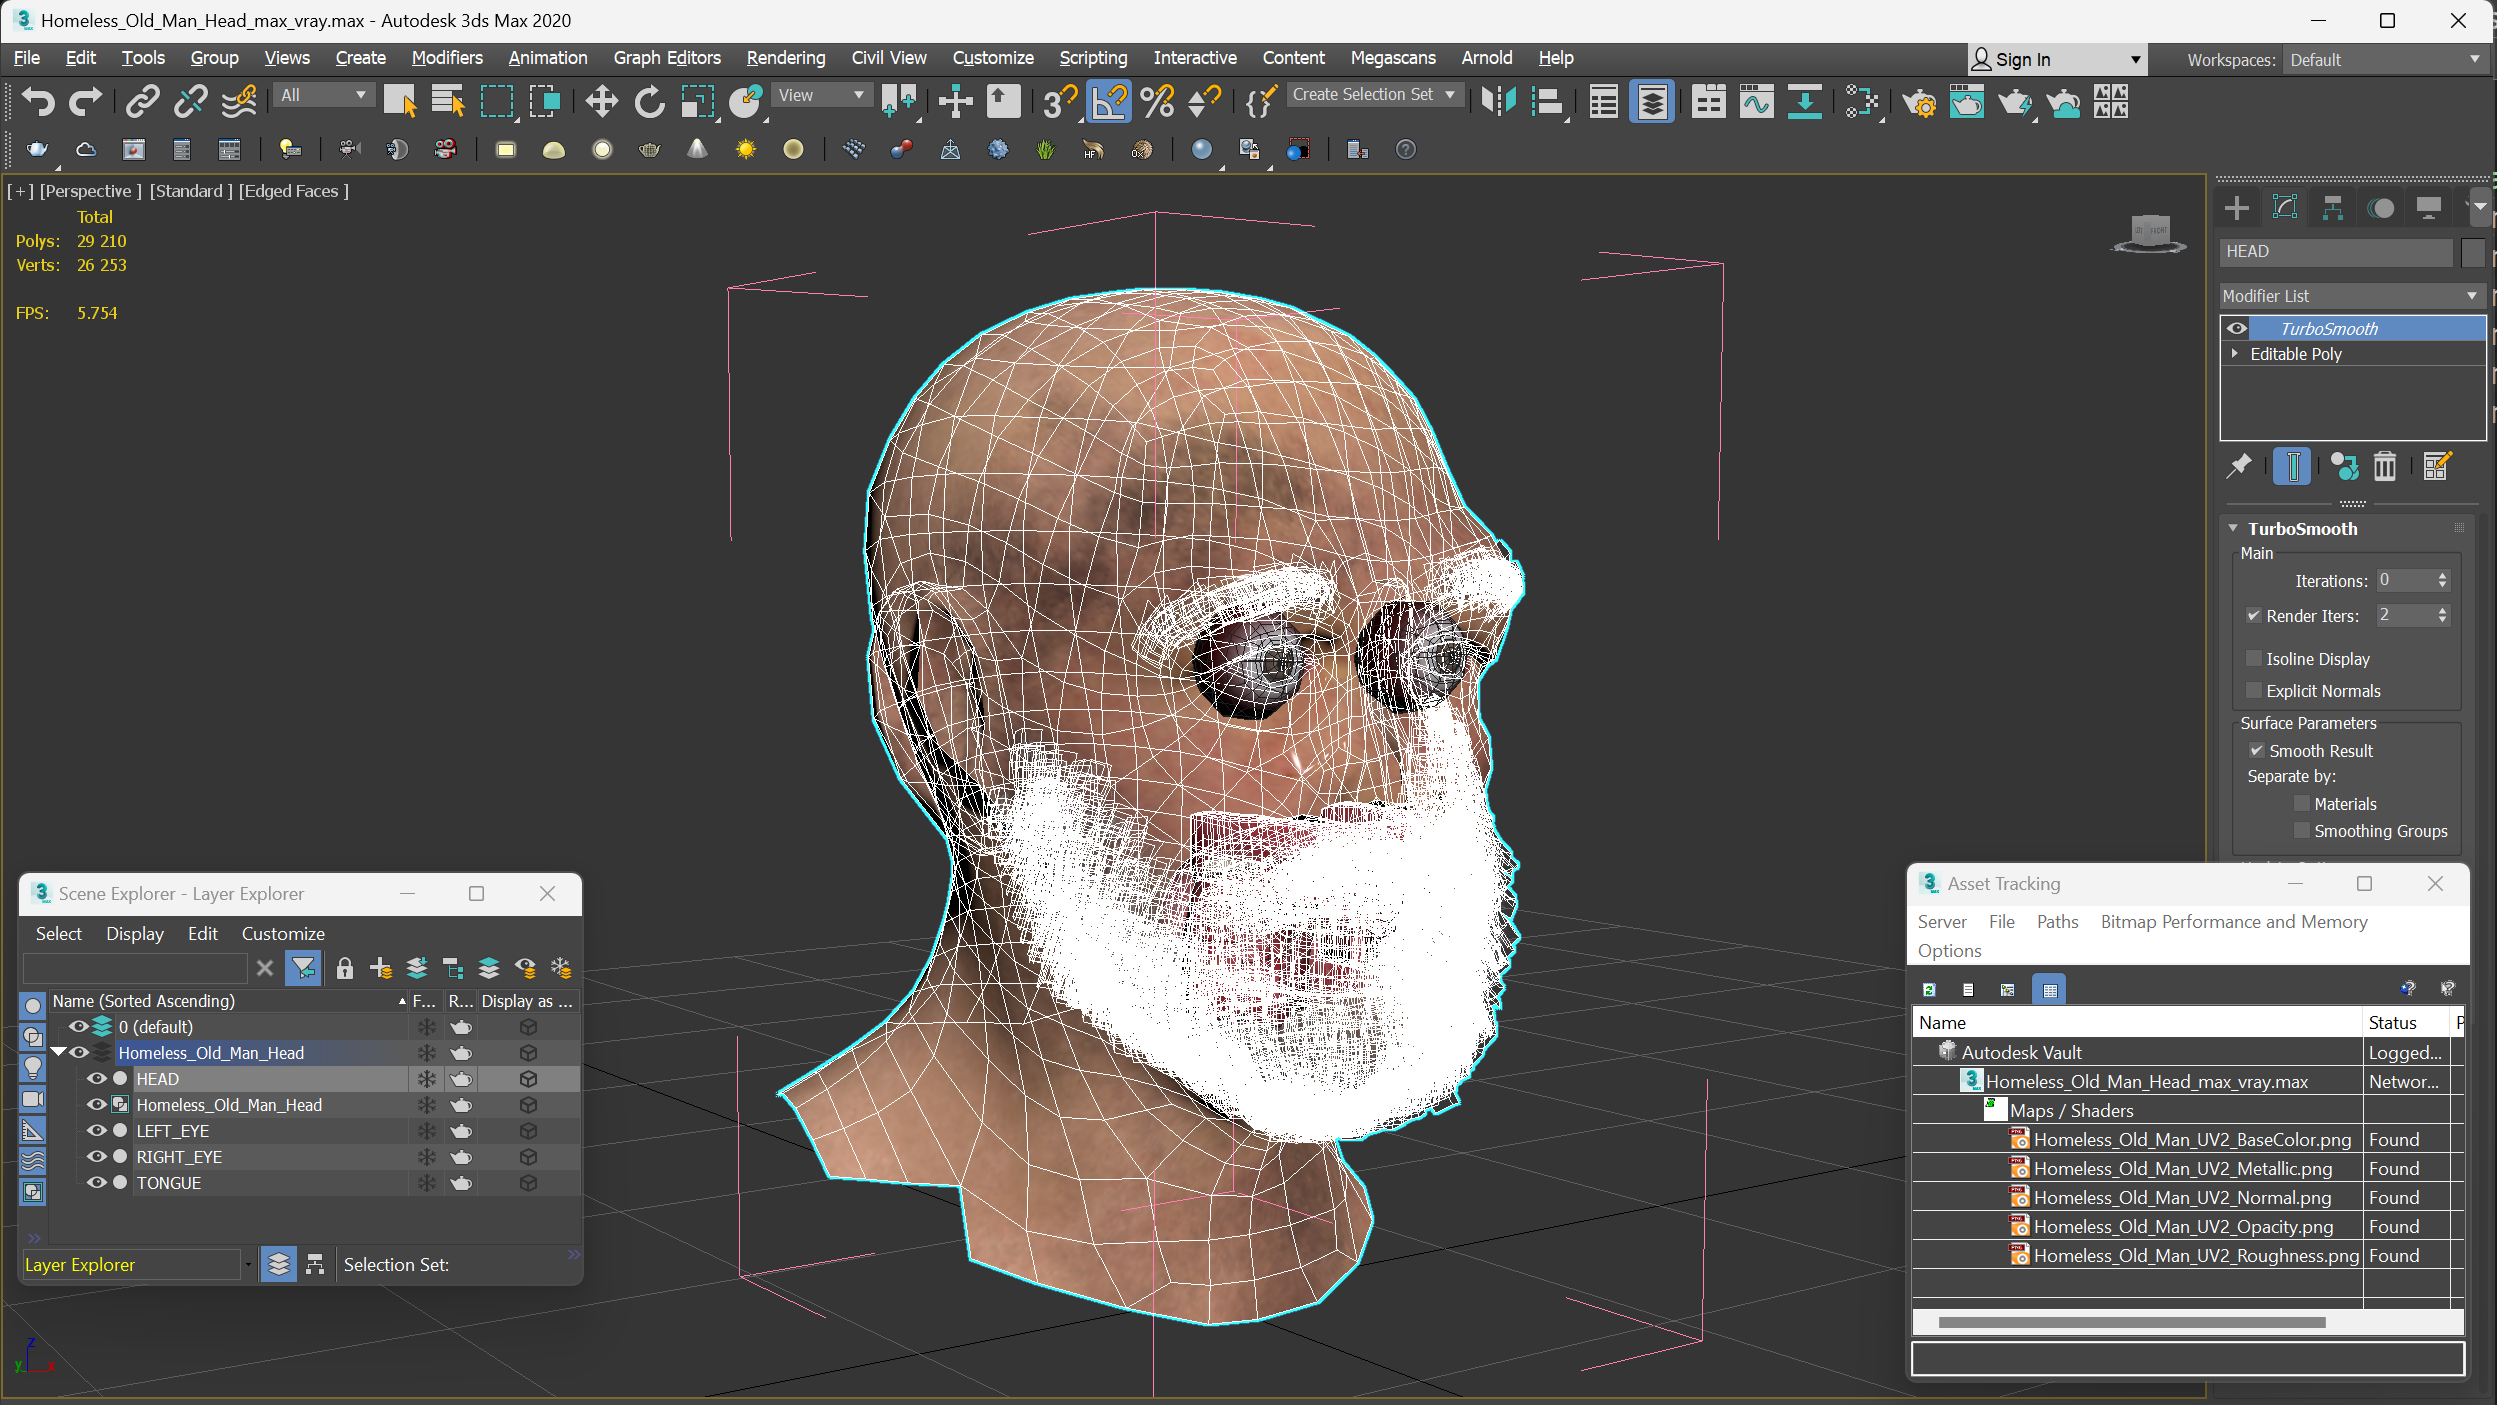This screenshot has width=2497, height=1405.
Task: Click the Mirror tool icon
Action: pyautogui.click(x=1499, y=101)
